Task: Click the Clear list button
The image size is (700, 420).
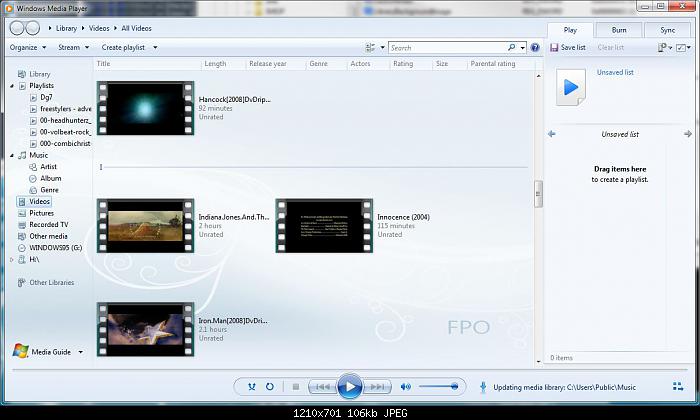Action: tap(611, 47)
